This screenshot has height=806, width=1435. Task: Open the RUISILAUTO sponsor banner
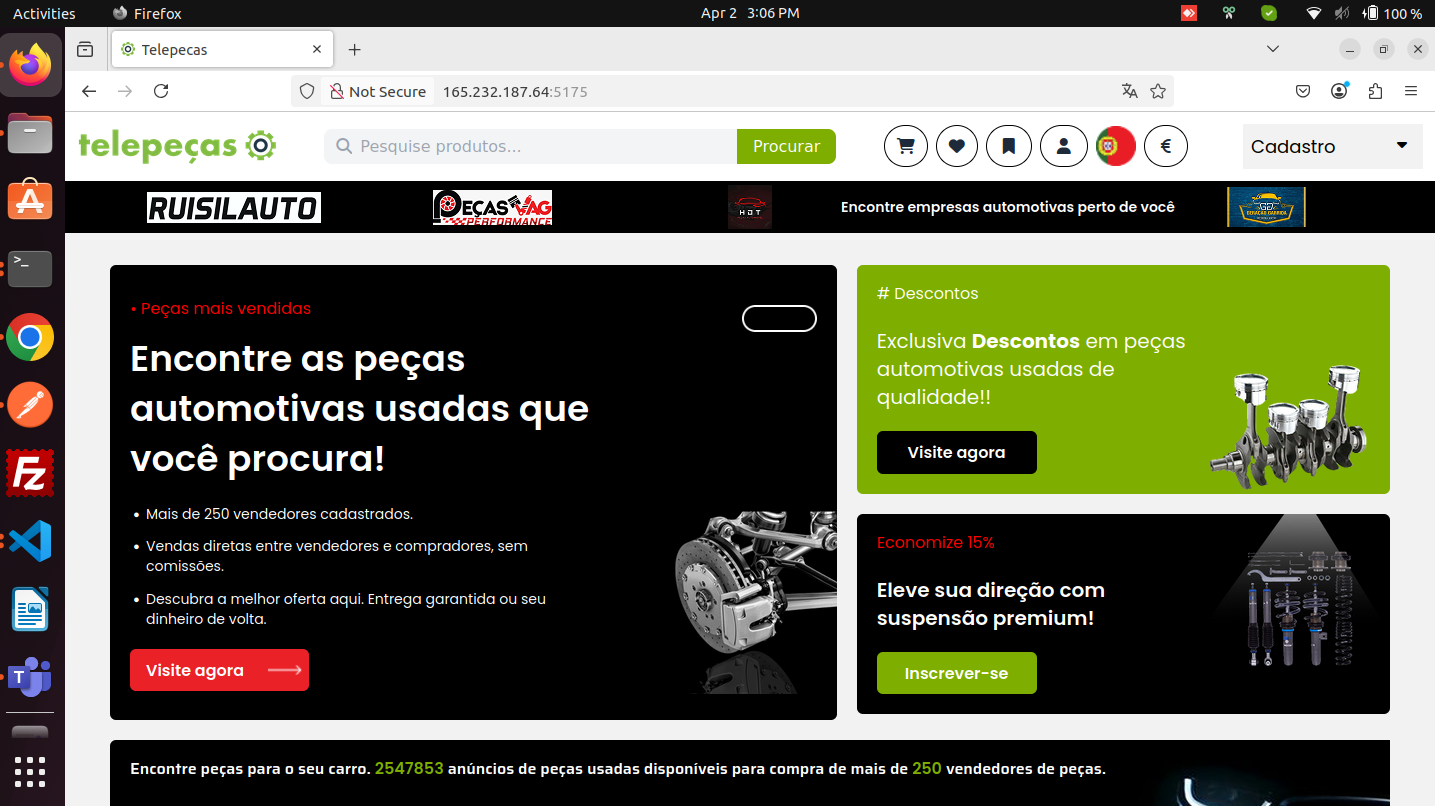(233, 207)
